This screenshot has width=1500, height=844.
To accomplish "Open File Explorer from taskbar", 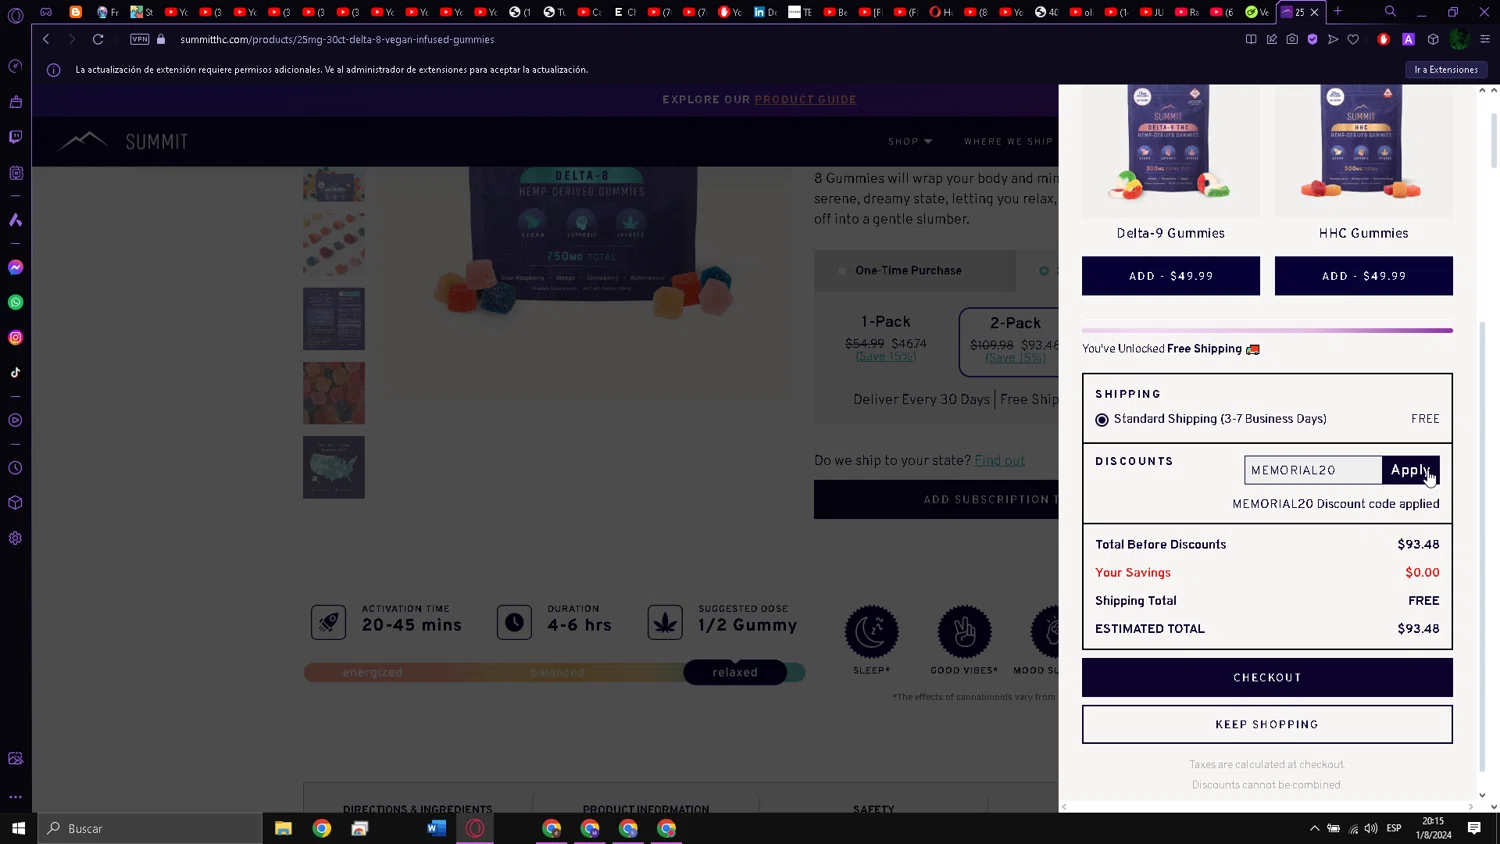I will 283,828.
